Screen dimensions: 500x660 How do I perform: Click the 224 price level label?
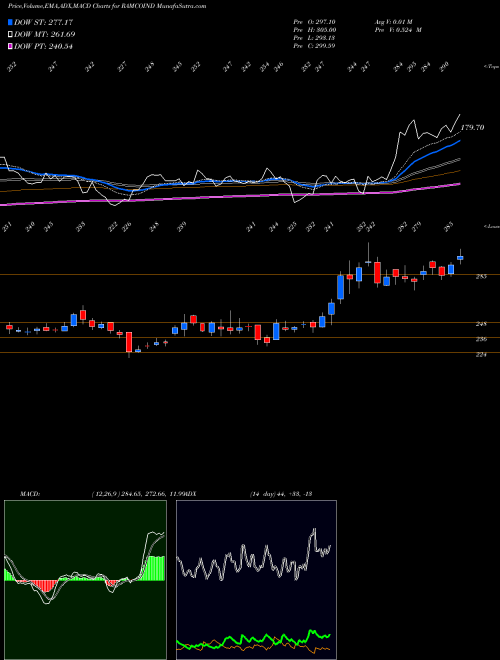(481, 355)
